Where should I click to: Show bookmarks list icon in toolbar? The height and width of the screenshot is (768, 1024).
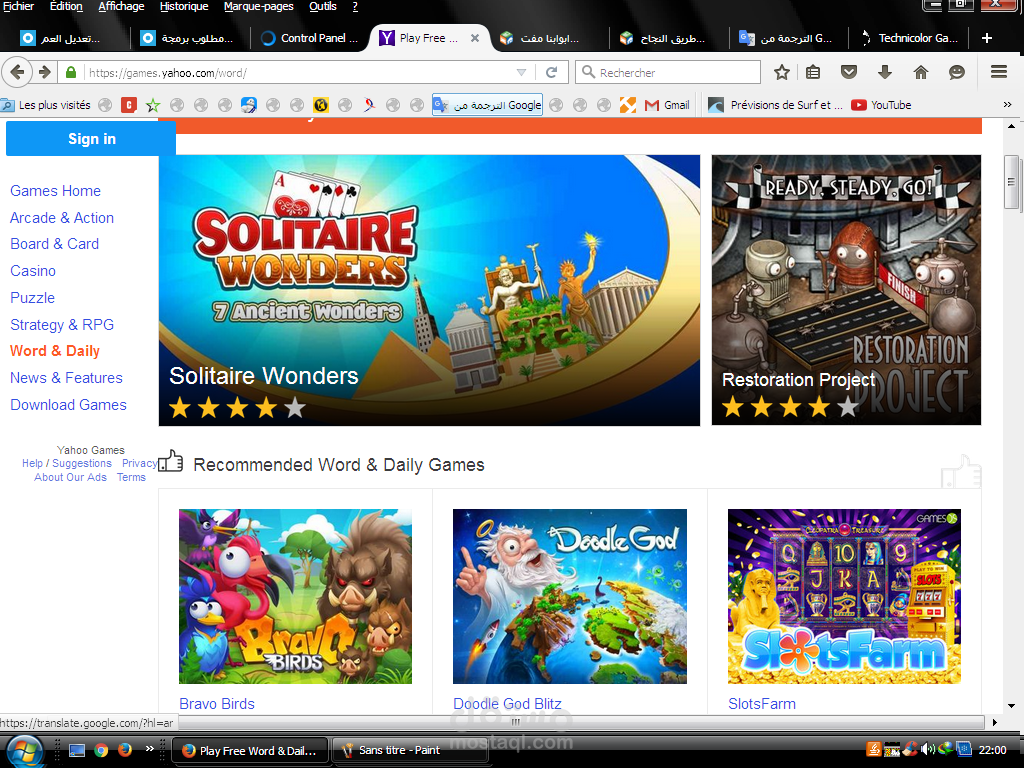(812, 72)
